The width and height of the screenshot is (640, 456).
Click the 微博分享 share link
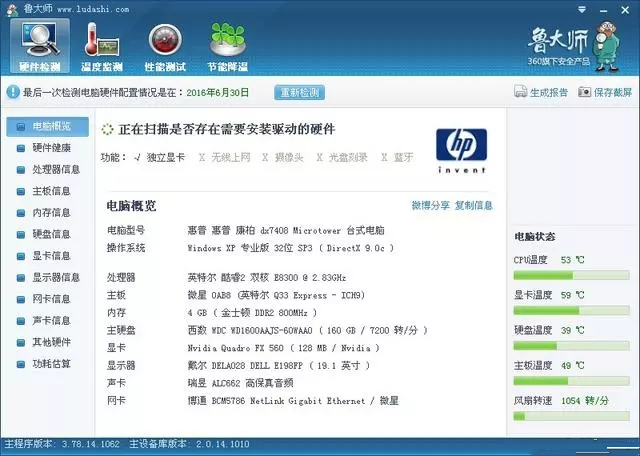(430, 205)
